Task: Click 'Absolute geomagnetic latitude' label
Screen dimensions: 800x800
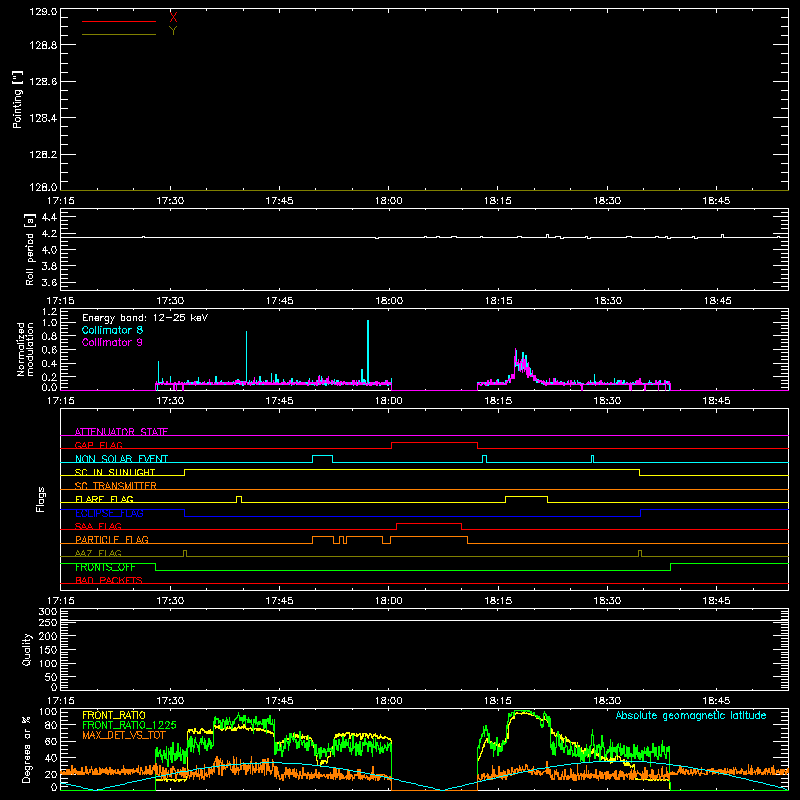Action: point(691,715)
